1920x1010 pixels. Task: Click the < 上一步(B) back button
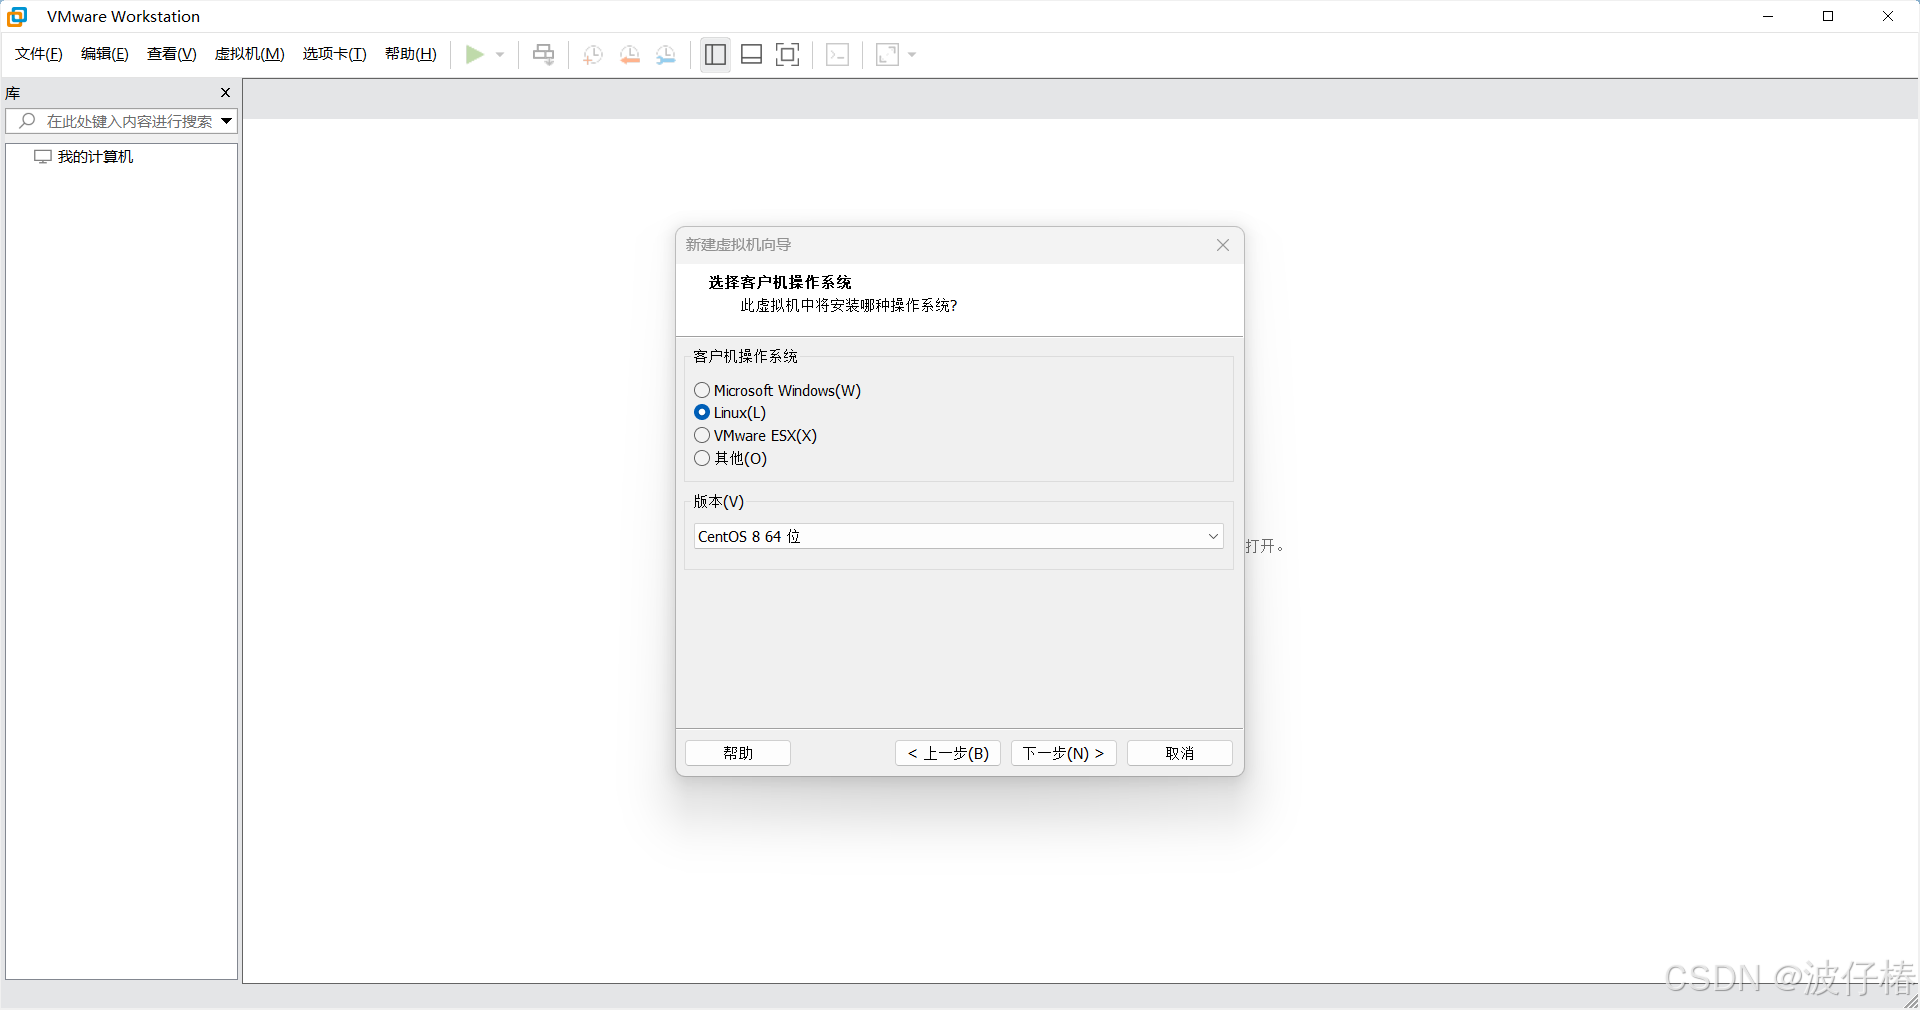948,753
